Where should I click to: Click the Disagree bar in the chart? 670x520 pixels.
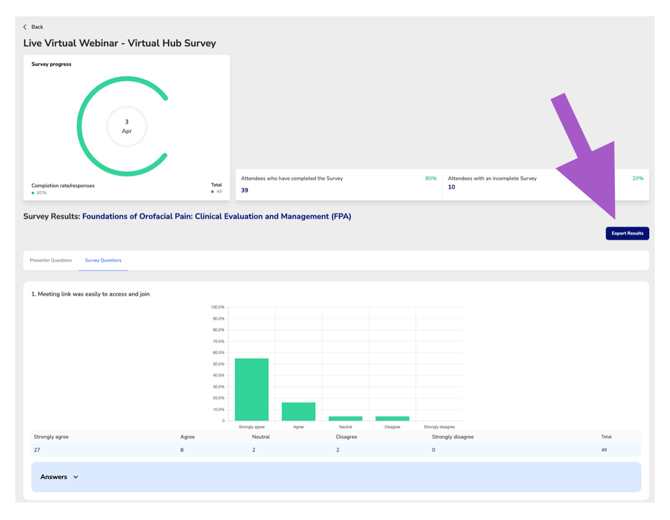[392, 418]
